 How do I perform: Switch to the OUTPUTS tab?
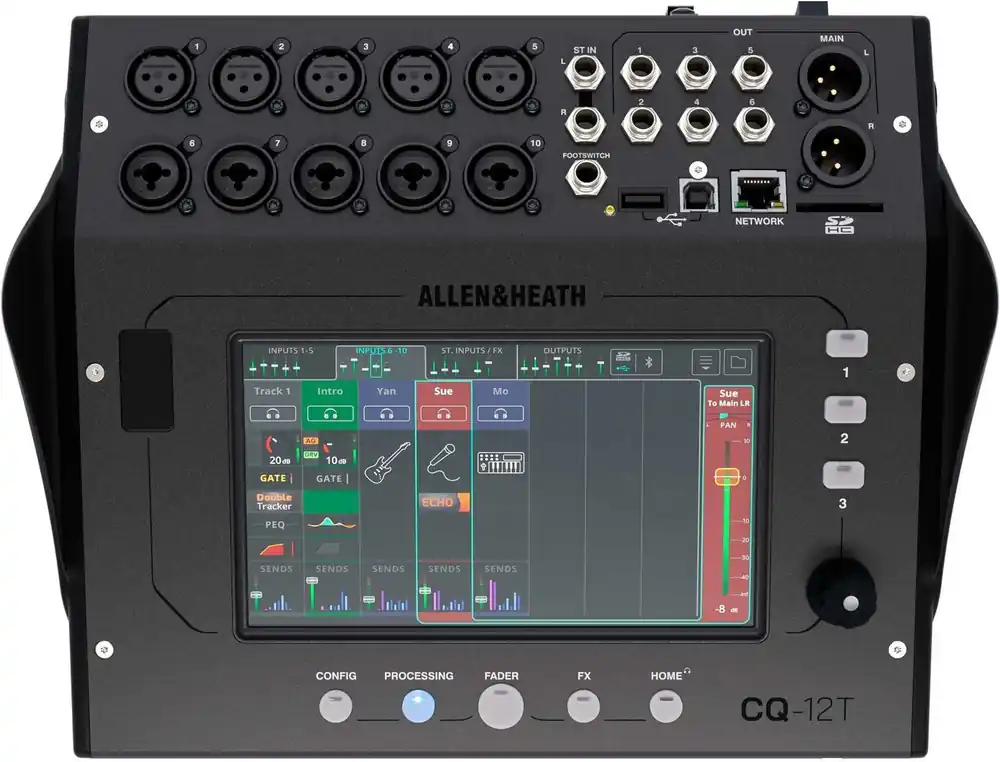click(562, 352)
